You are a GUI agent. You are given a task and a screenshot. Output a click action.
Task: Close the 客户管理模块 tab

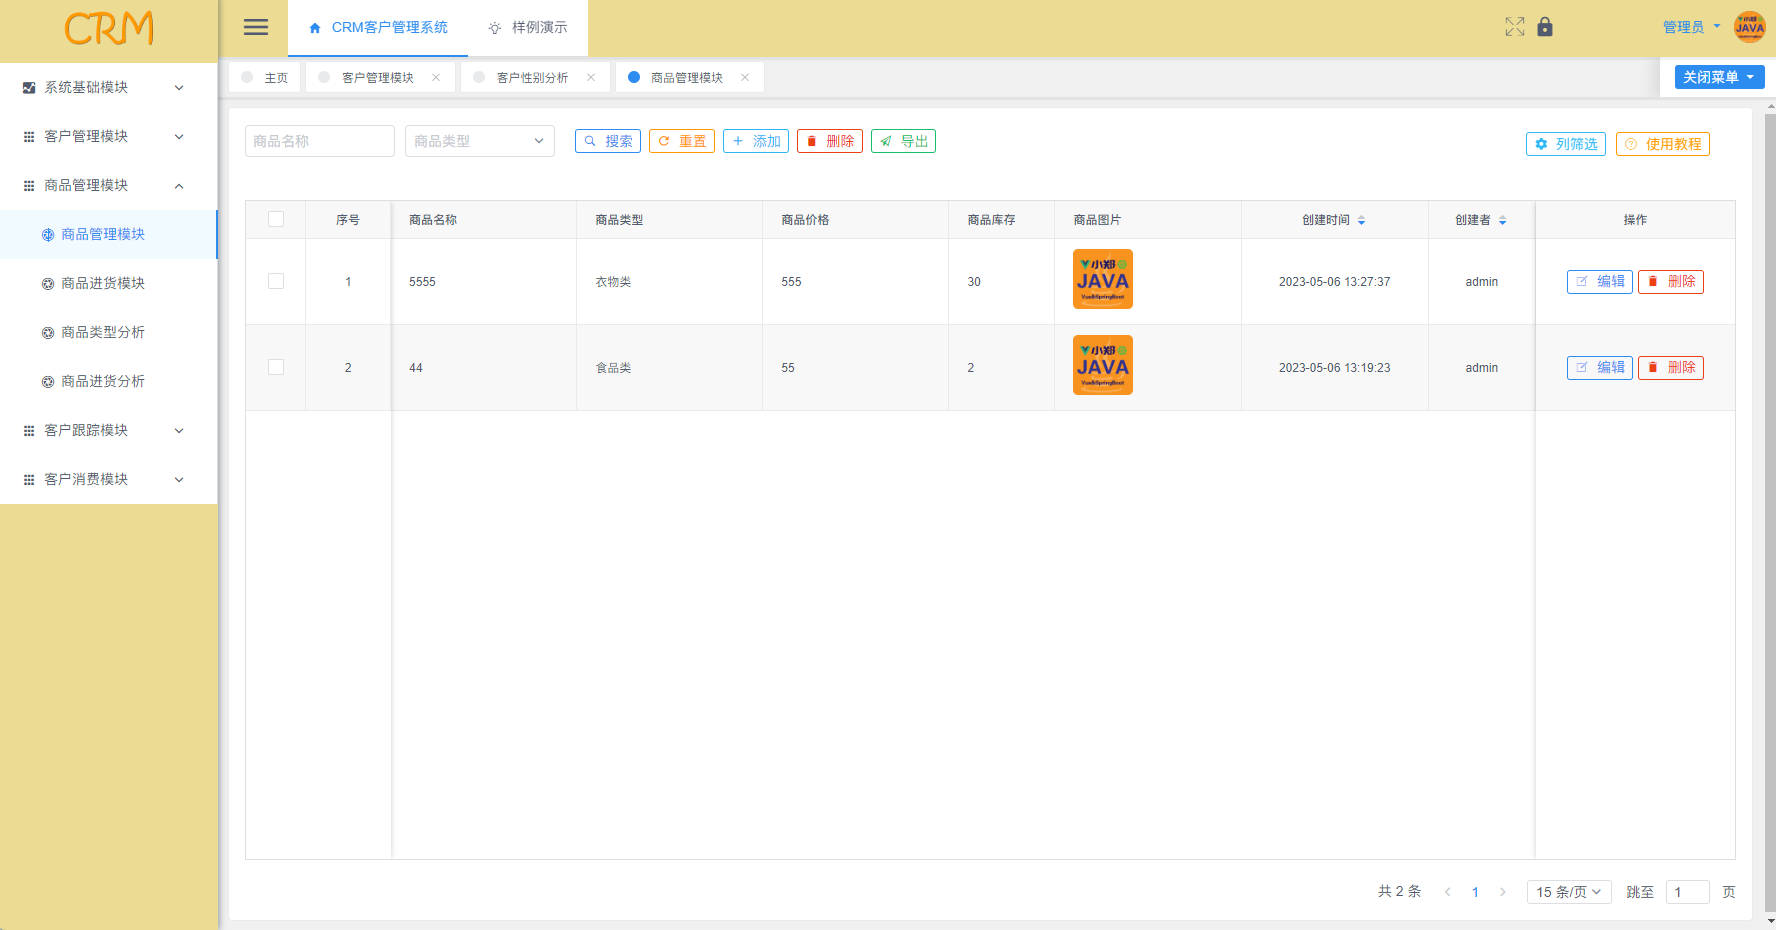[x=436, y=78]
